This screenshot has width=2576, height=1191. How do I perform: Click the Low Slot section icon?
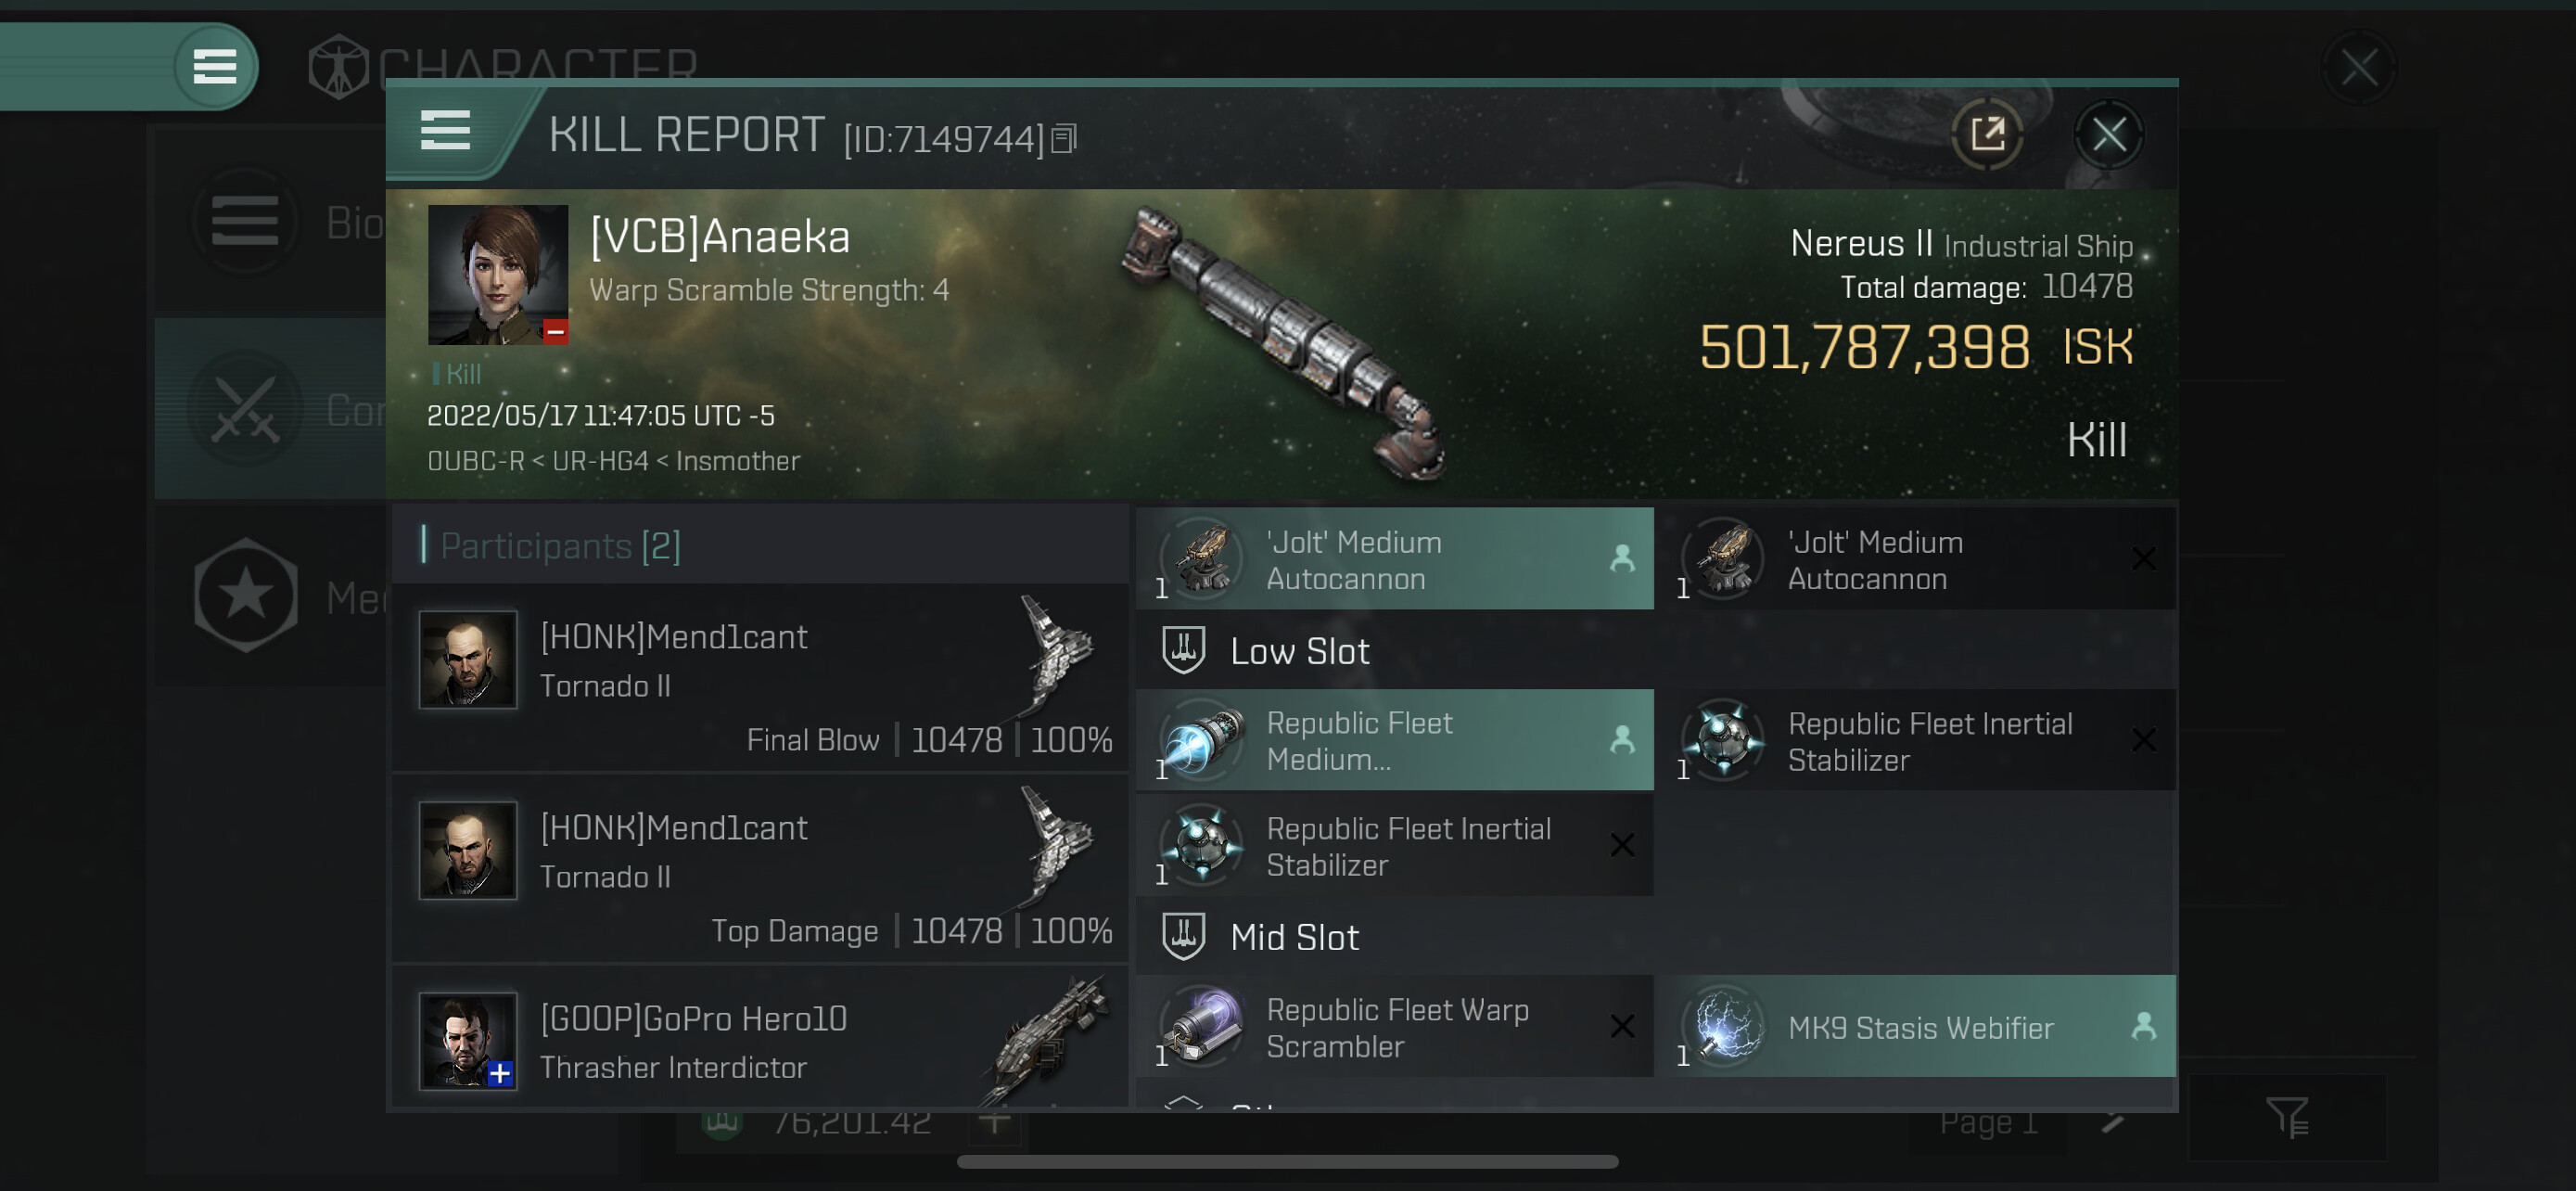1183,650
